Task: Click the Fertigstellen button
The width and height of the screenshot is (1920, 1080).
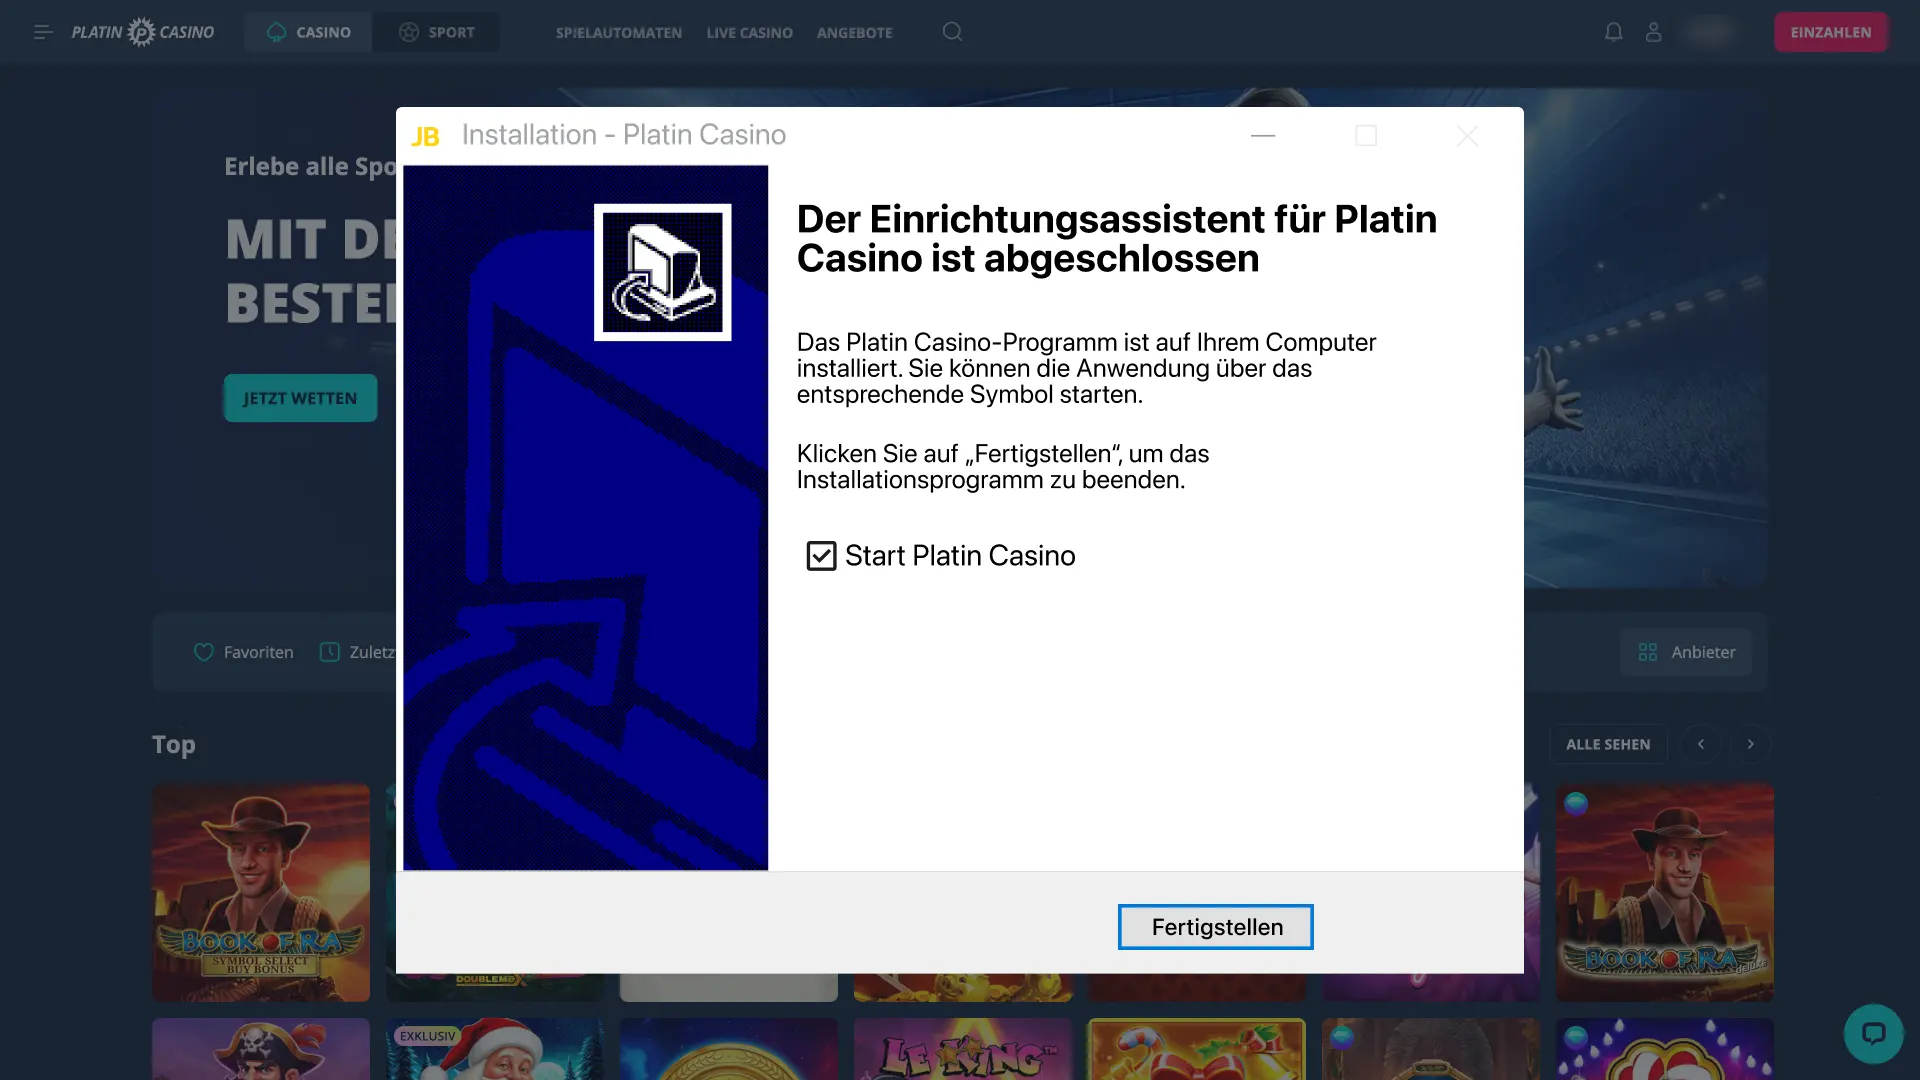Action: point(1215,926)
